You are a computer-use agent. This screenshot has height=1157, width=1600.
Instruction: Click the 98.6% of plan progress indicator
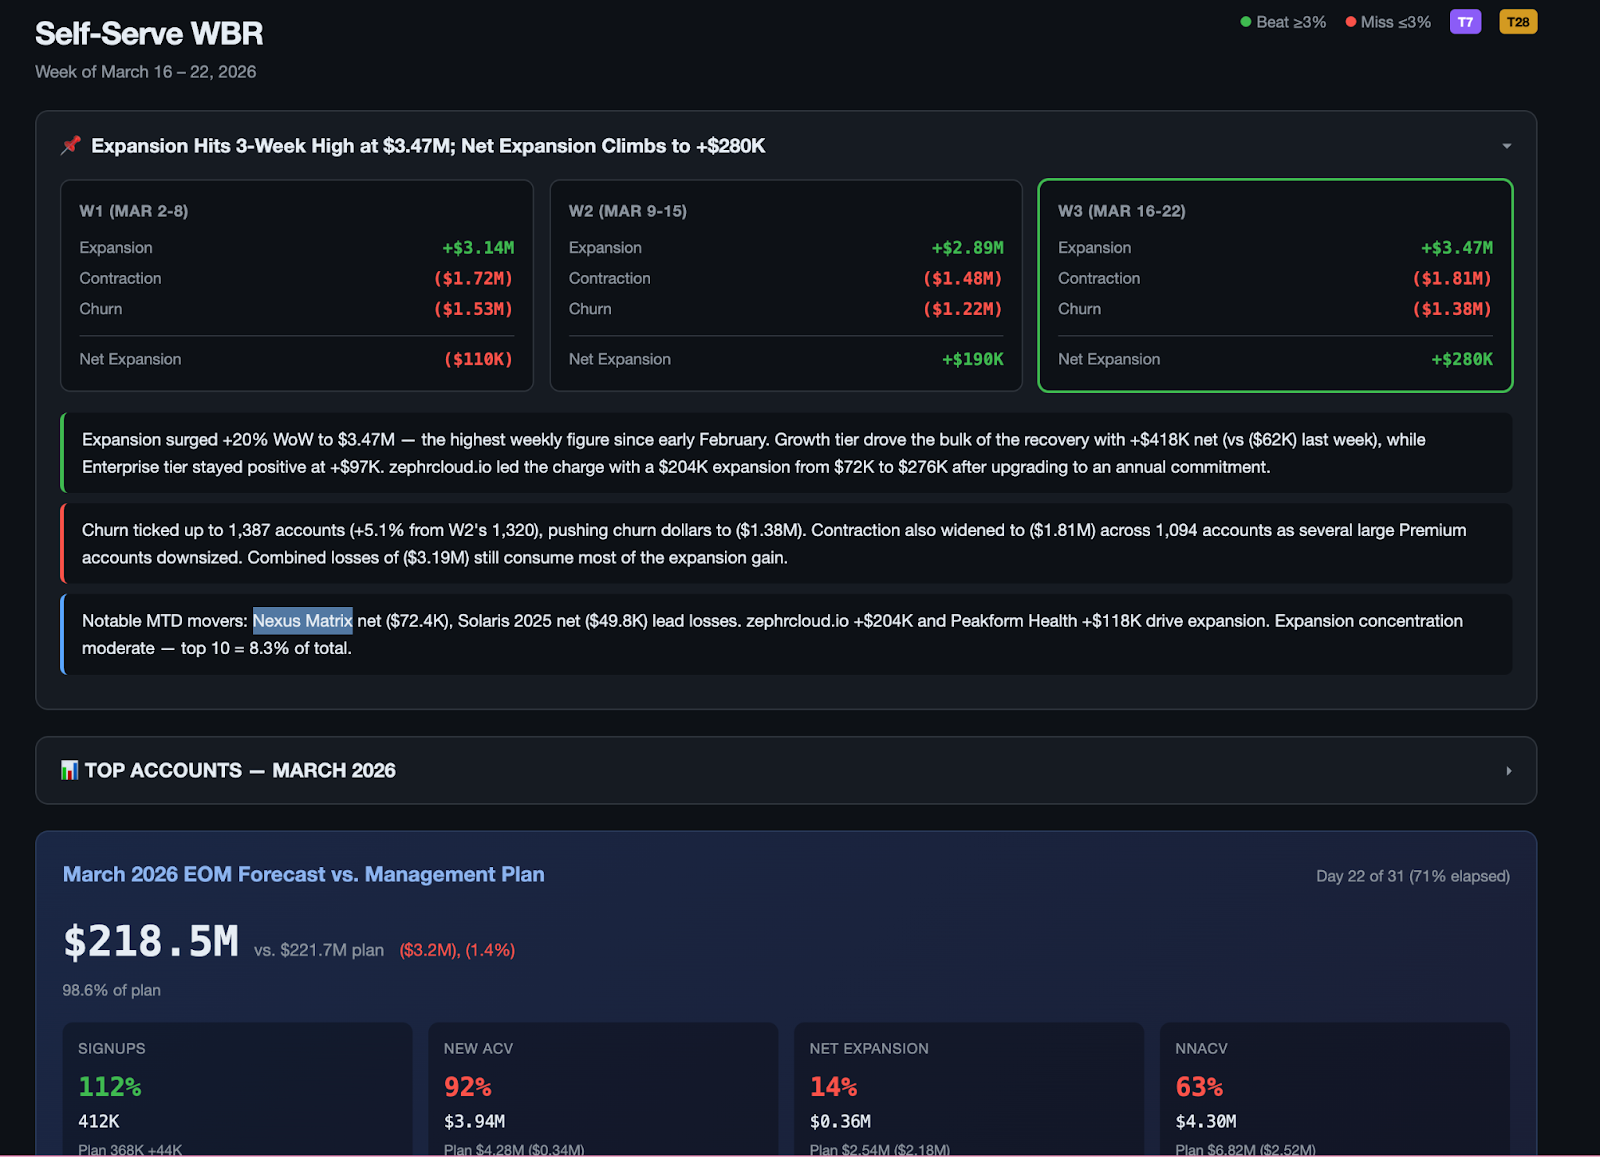(111, 990)
